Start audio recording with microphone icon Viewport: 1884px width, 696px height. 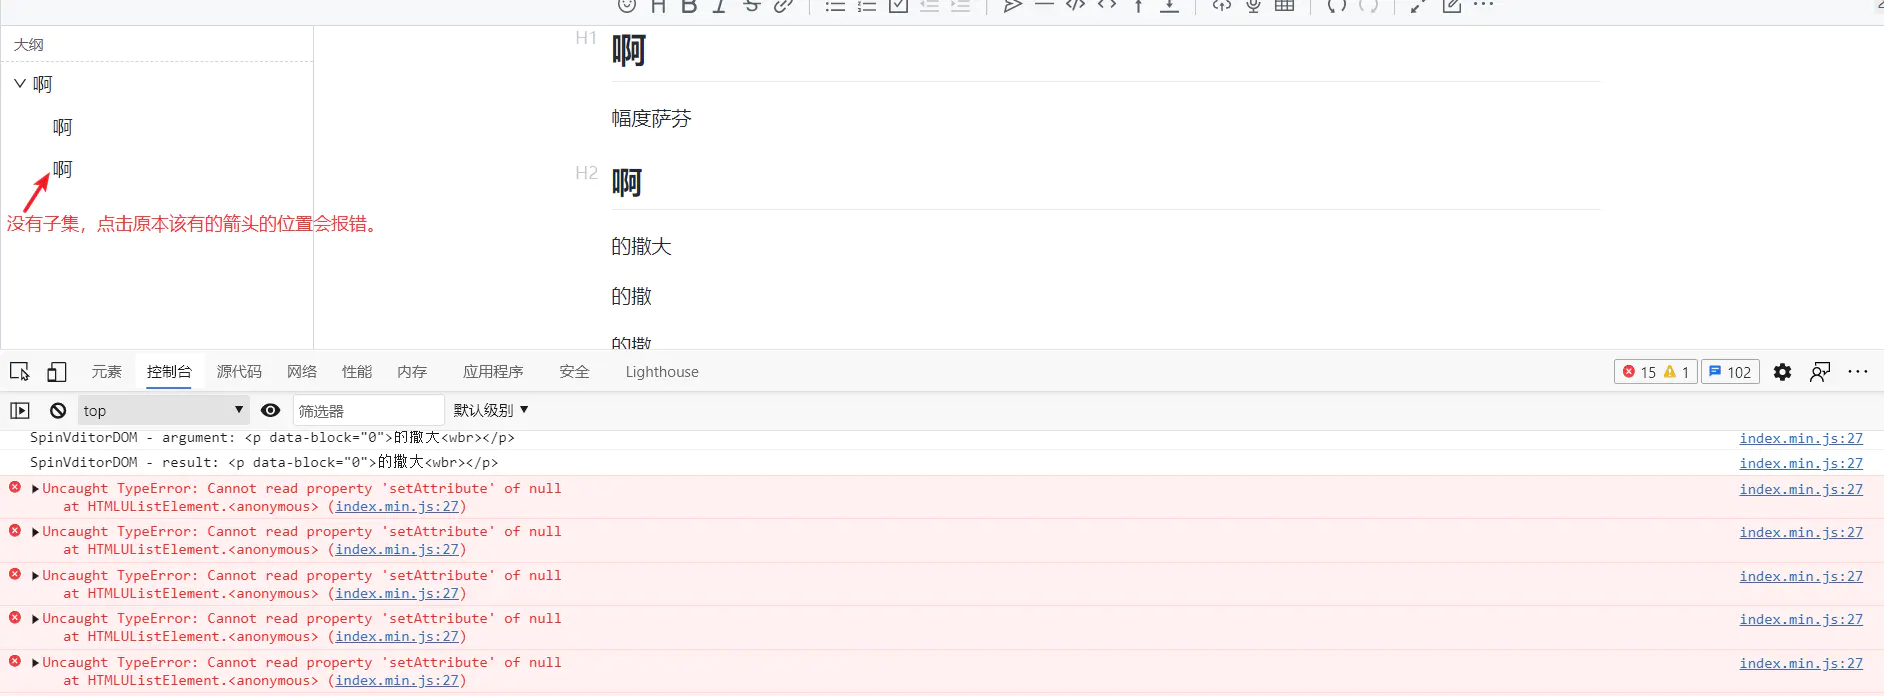[1253, 5]
